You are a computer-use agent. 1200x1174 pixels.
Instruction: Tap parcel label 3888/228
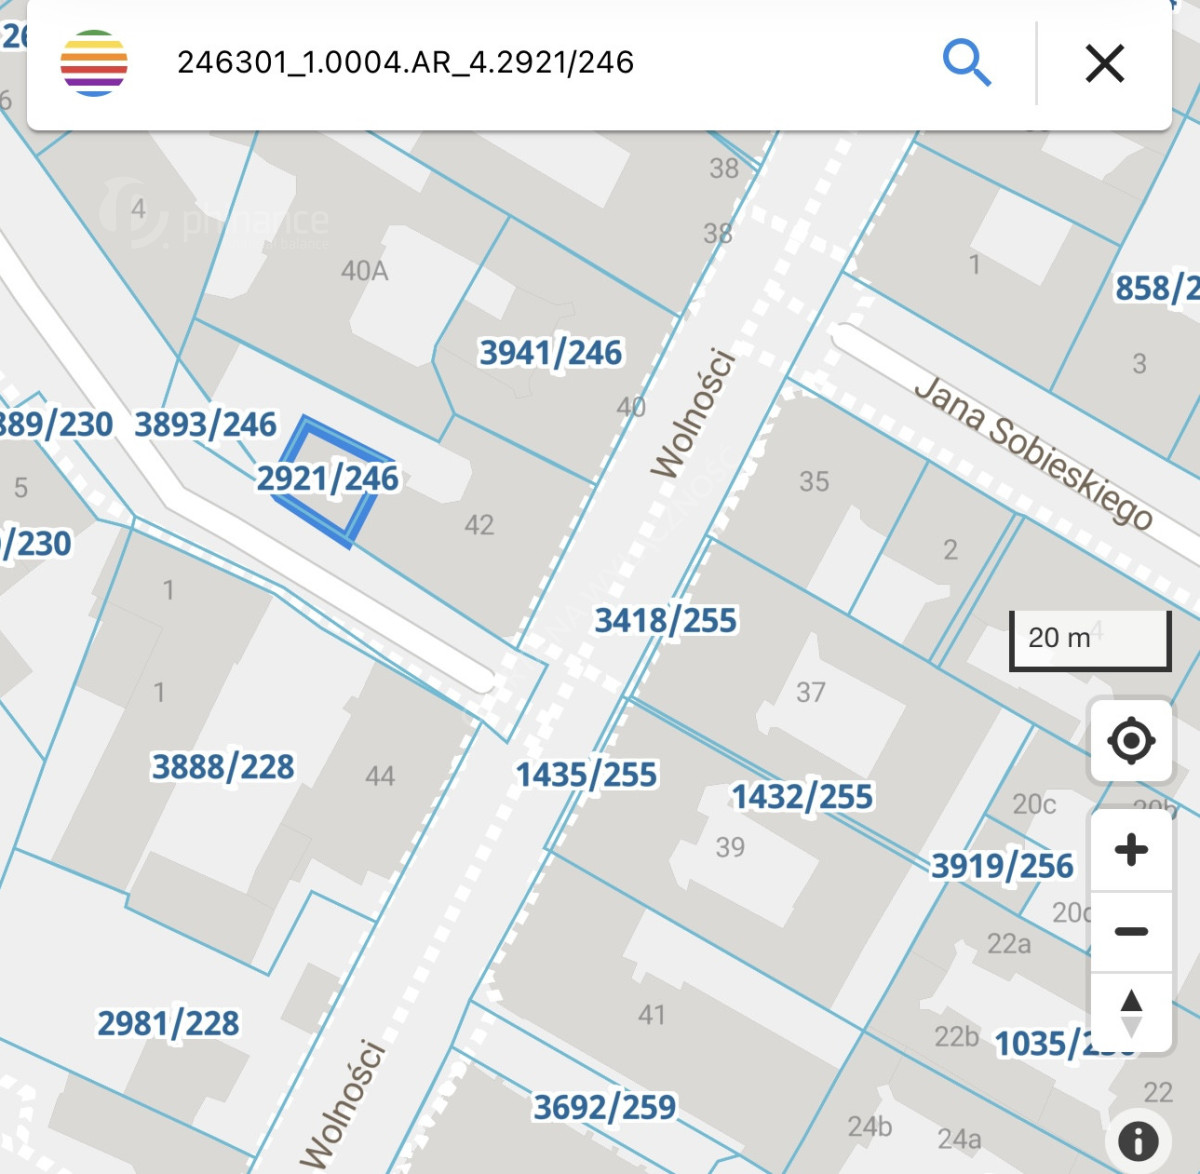pos(223,767)
